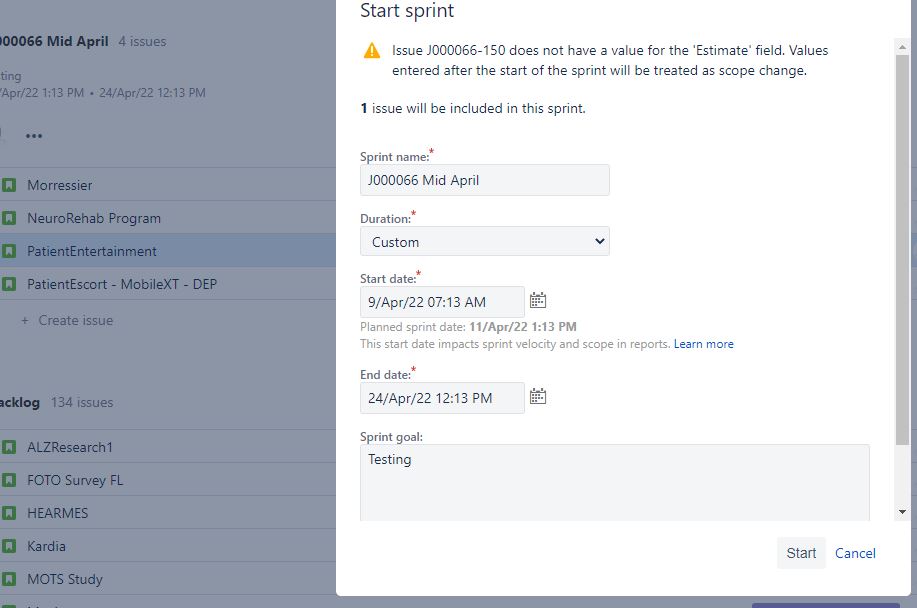Cancel the Start sprint dialog
Image resolution: width=917 pixels, height=608 pixels.
click(x=855, y=553)
